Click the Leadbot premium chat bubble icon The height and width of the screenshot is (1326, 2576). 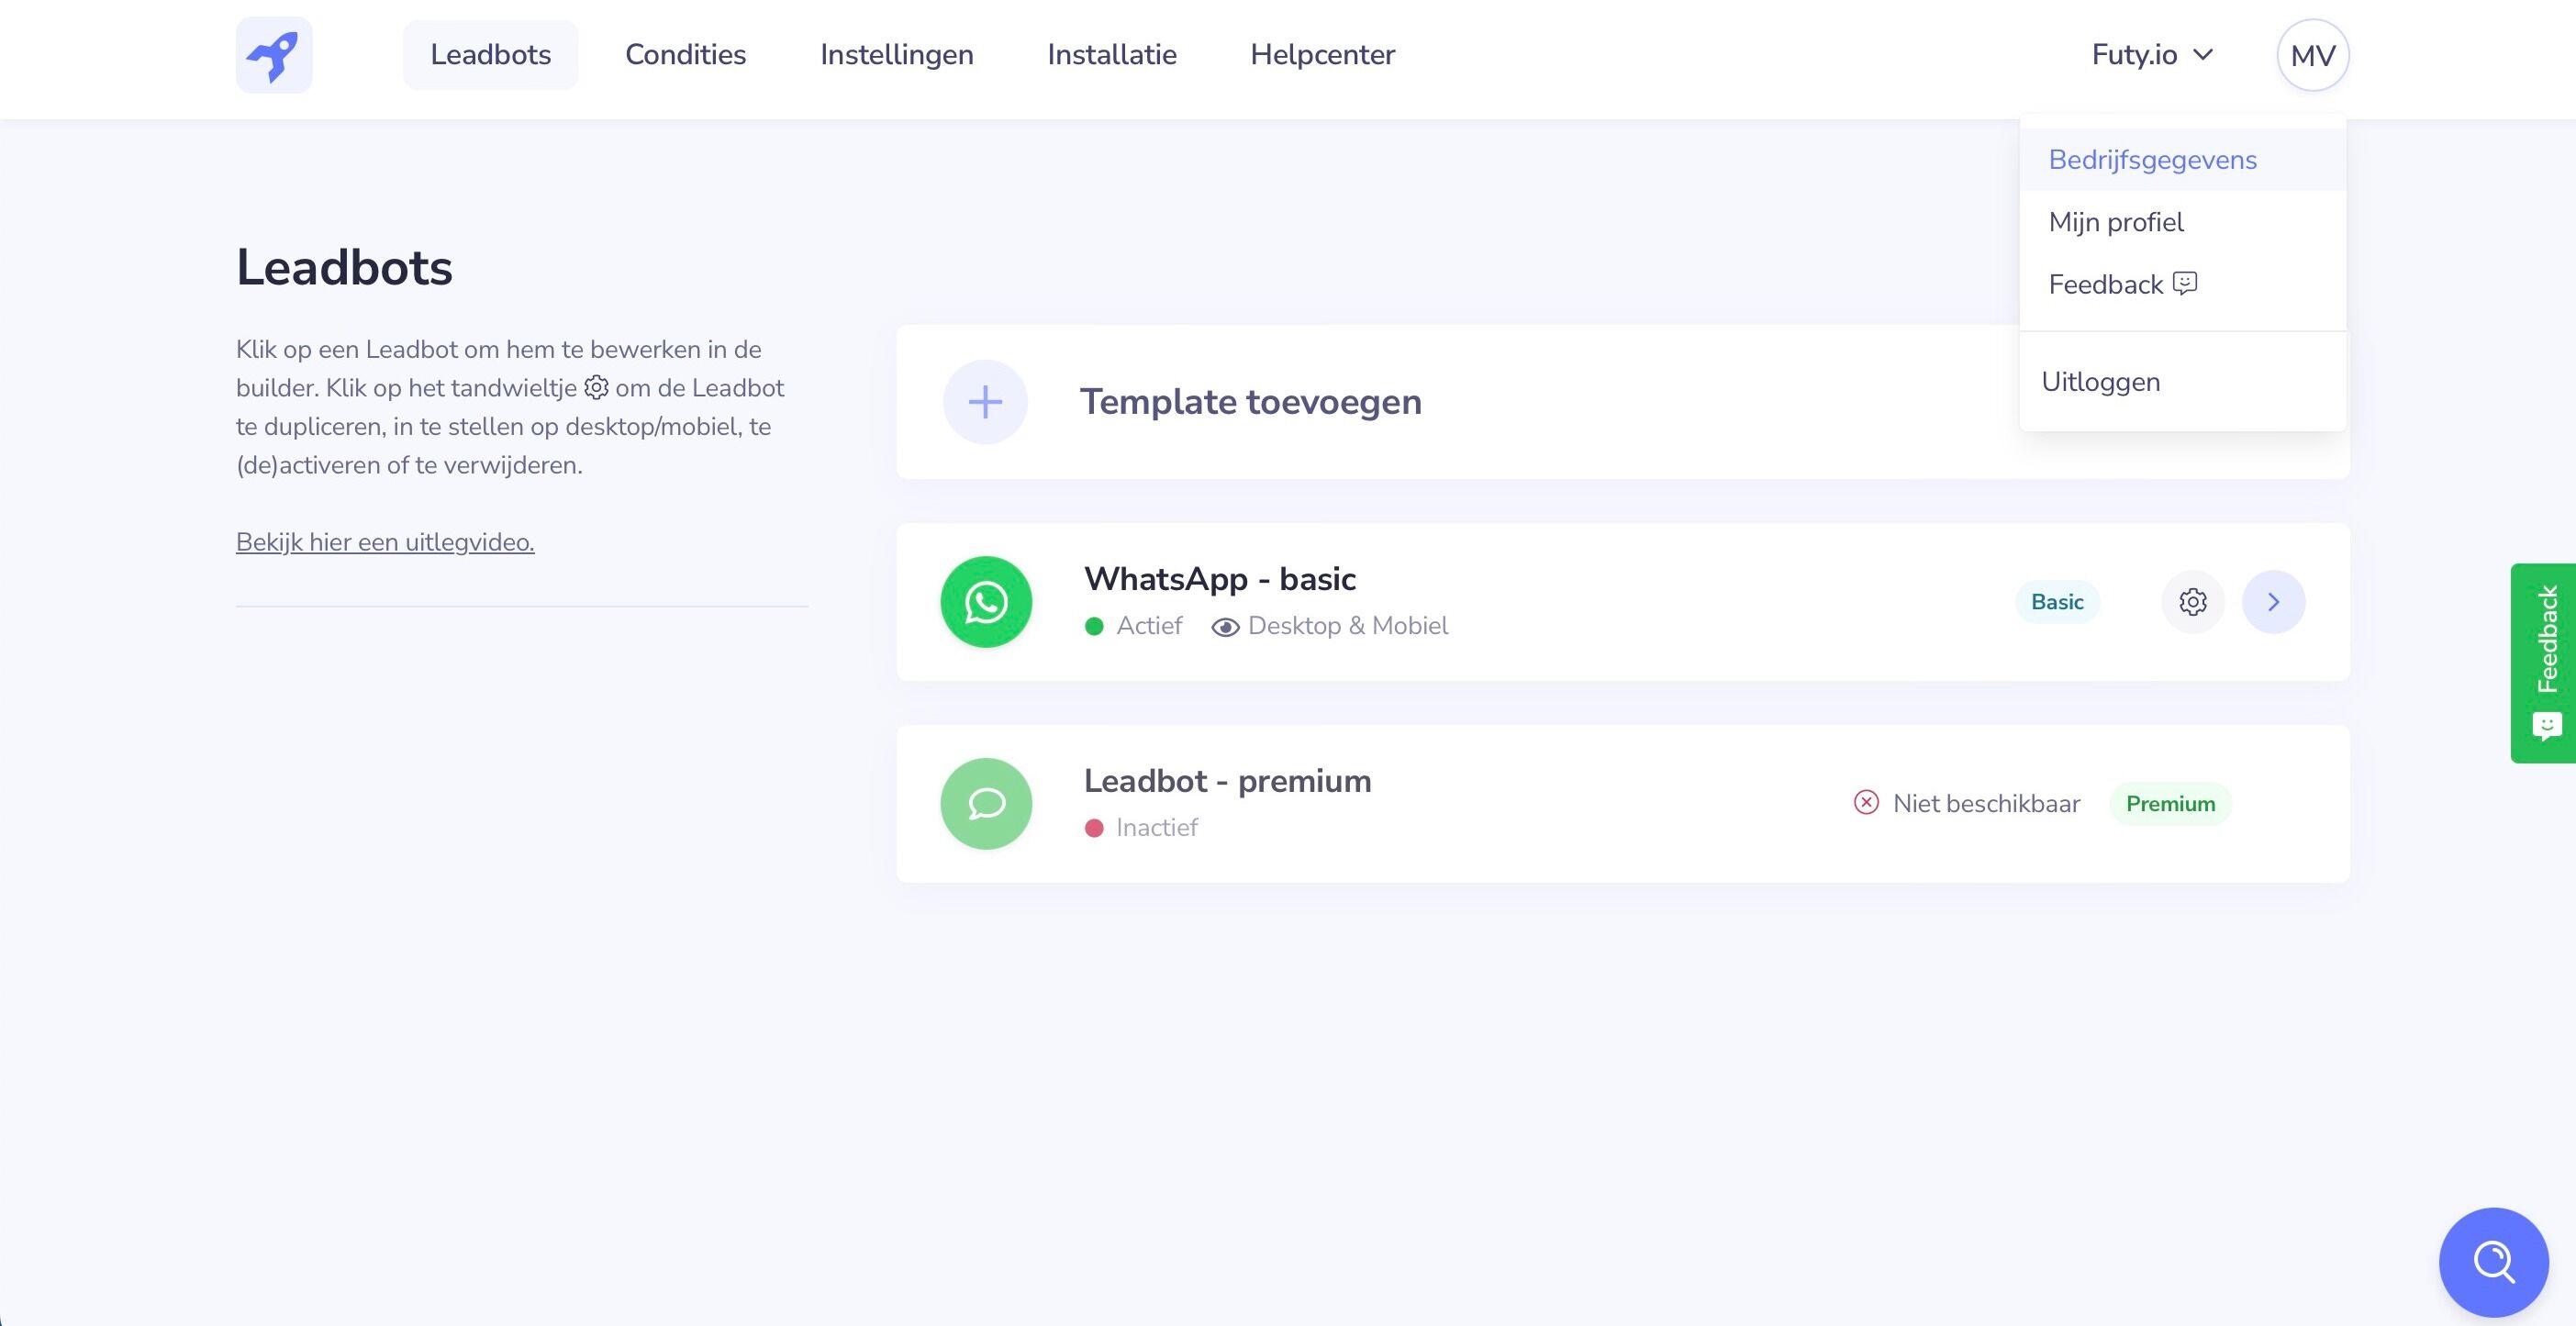(x=985, y=803)
